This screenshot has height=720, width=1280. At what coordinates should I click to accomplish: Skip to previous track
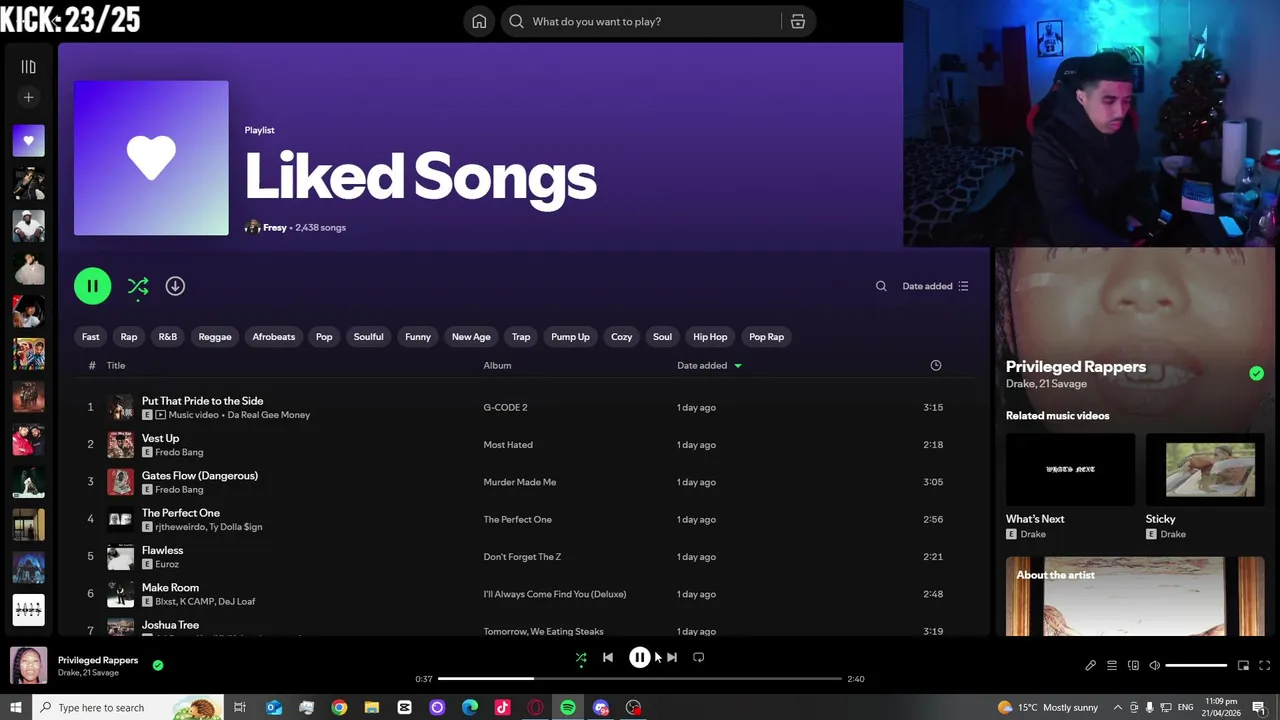pyautogui.click(x=608, y=658)
